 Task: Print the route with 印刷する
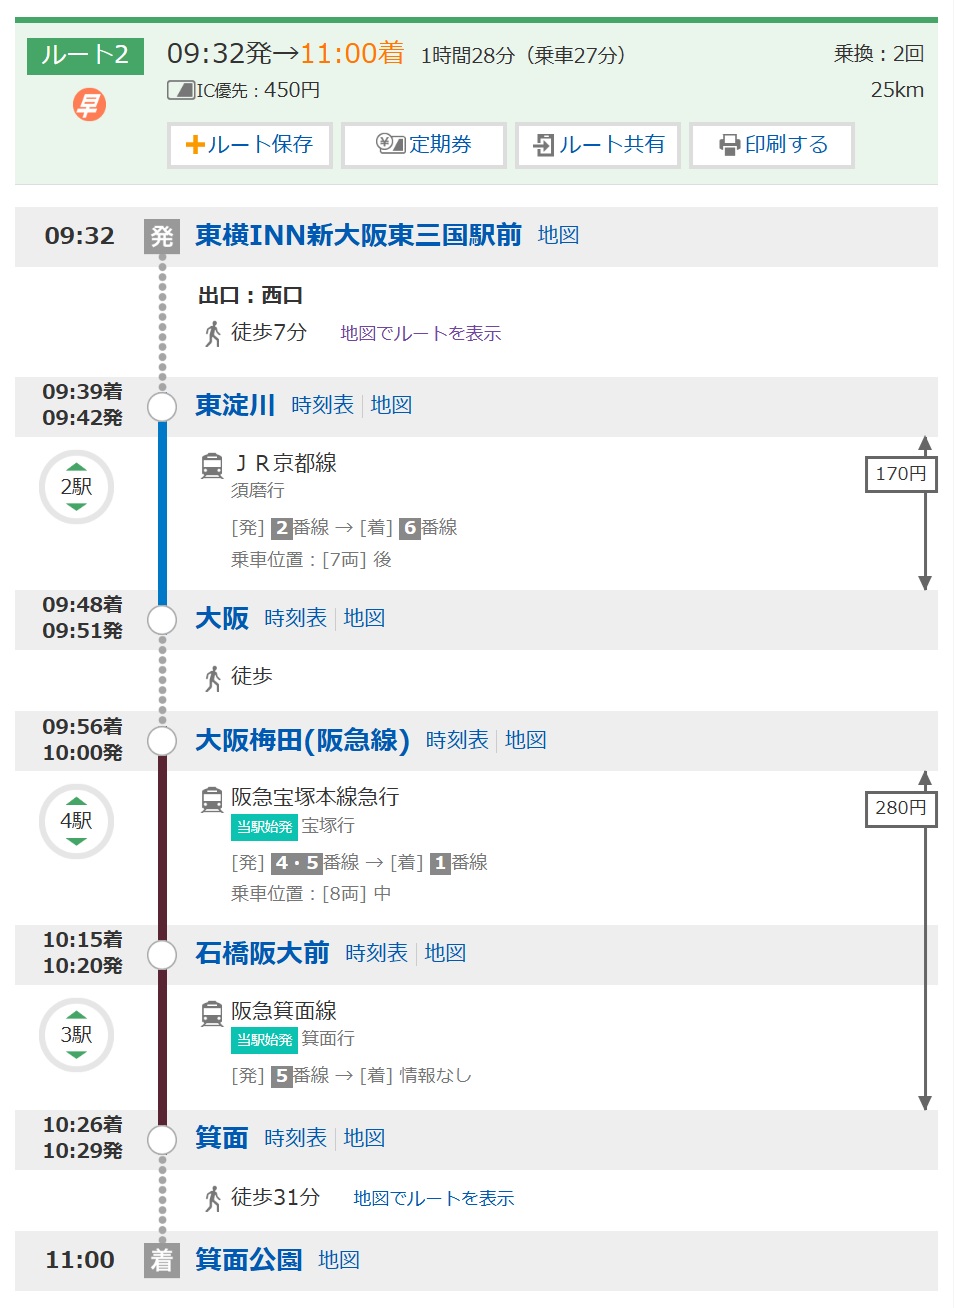click(x=772, y=145)
